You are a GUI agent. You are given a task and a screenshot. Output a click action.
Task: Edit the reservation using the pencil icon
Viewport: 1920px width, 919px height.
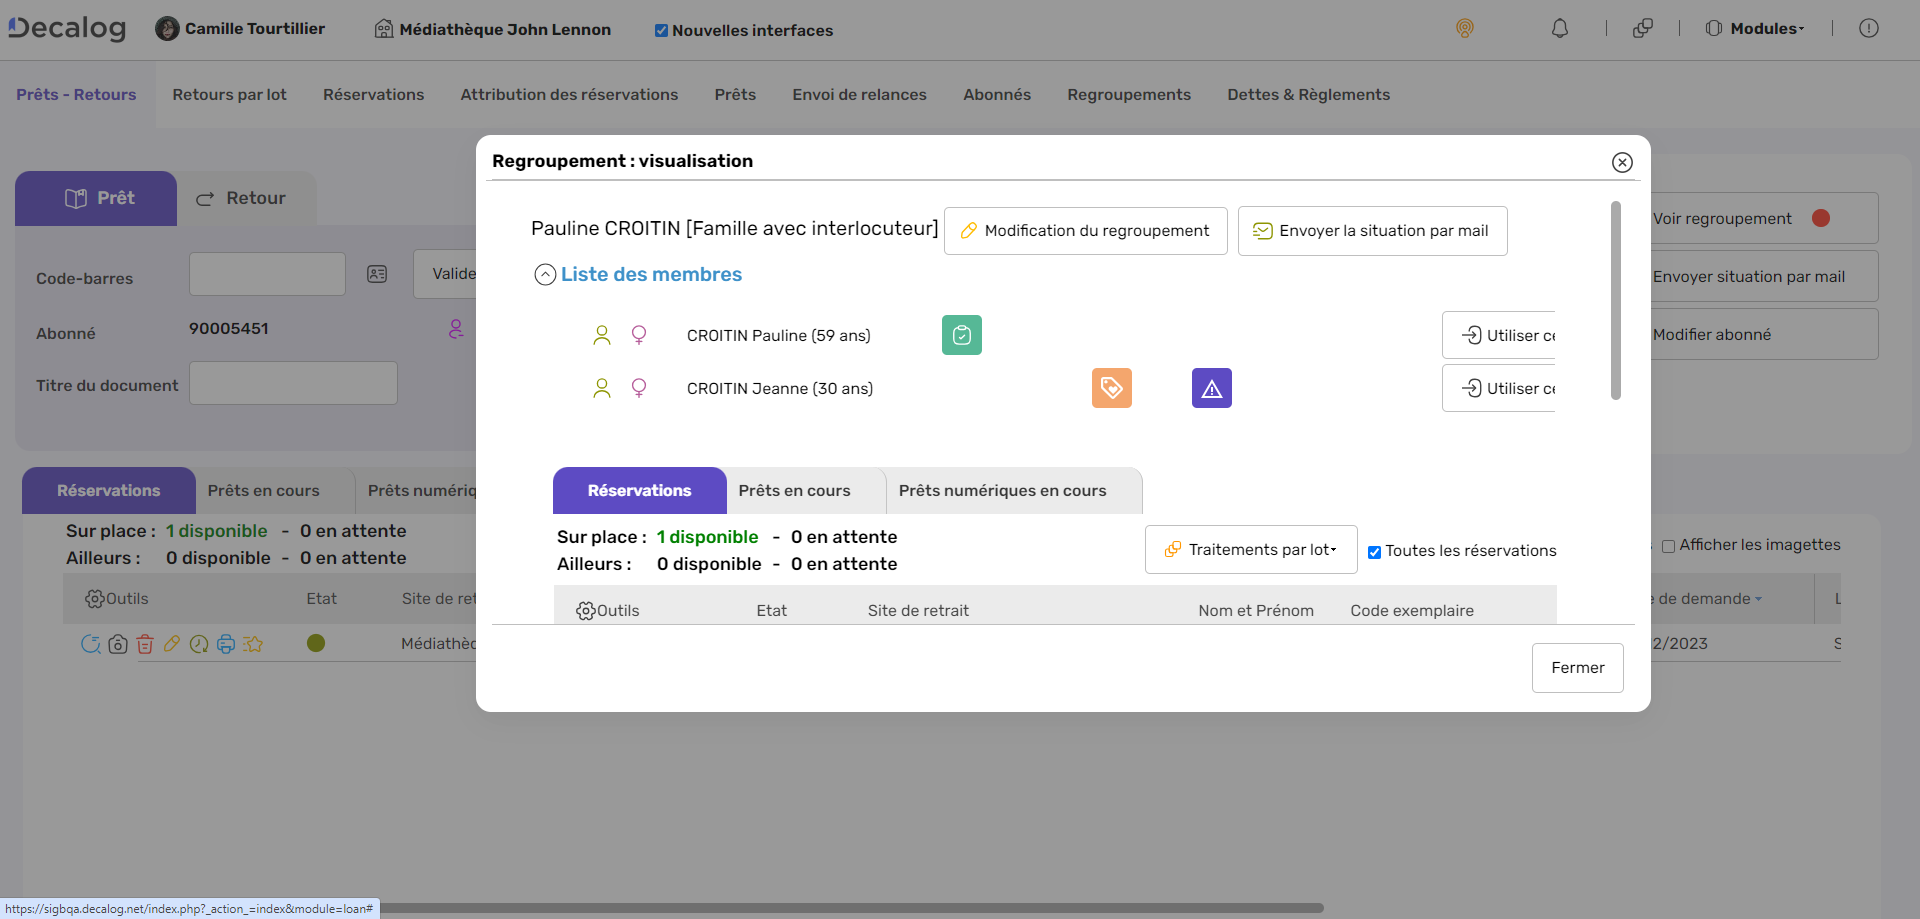pos(172,644)
